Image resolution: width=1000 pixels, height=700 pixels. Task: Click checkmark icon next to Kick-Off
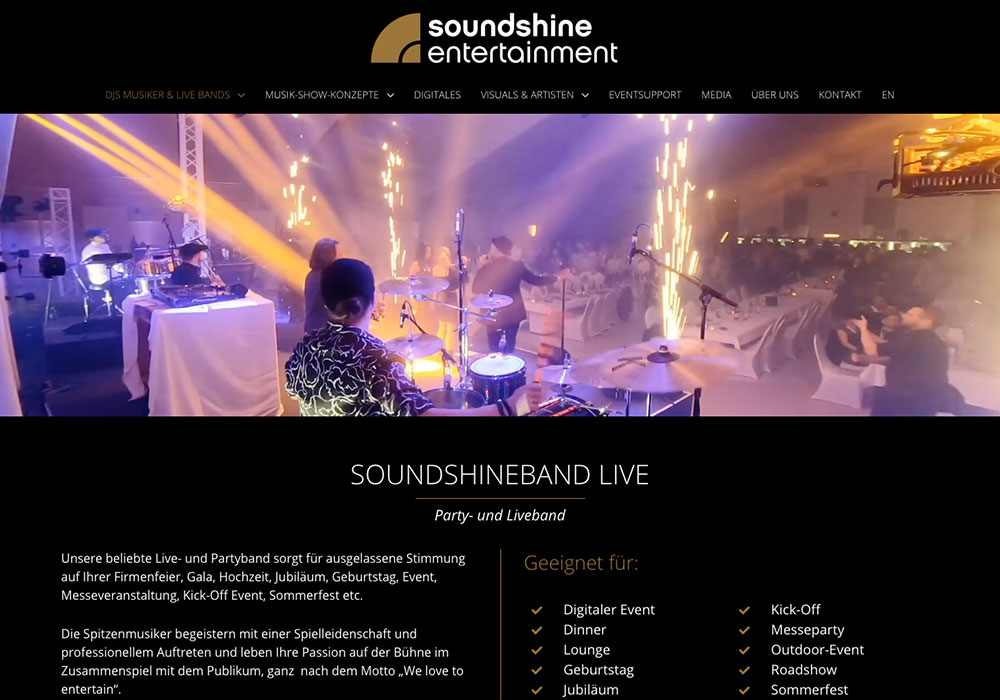744,610
